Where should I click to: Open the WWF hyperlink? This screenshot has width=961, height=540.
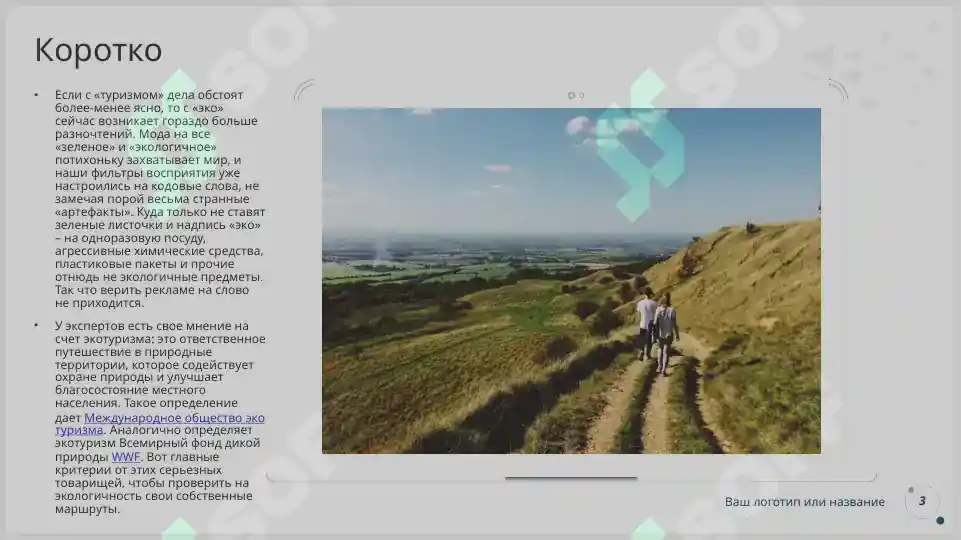126,457
